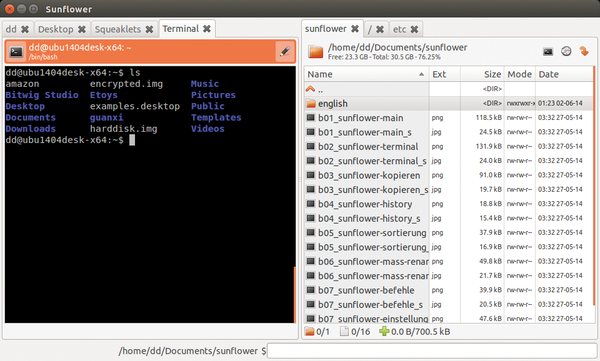Sort file list by Date column
Screen dimensions: 600x361
point(564,74)
